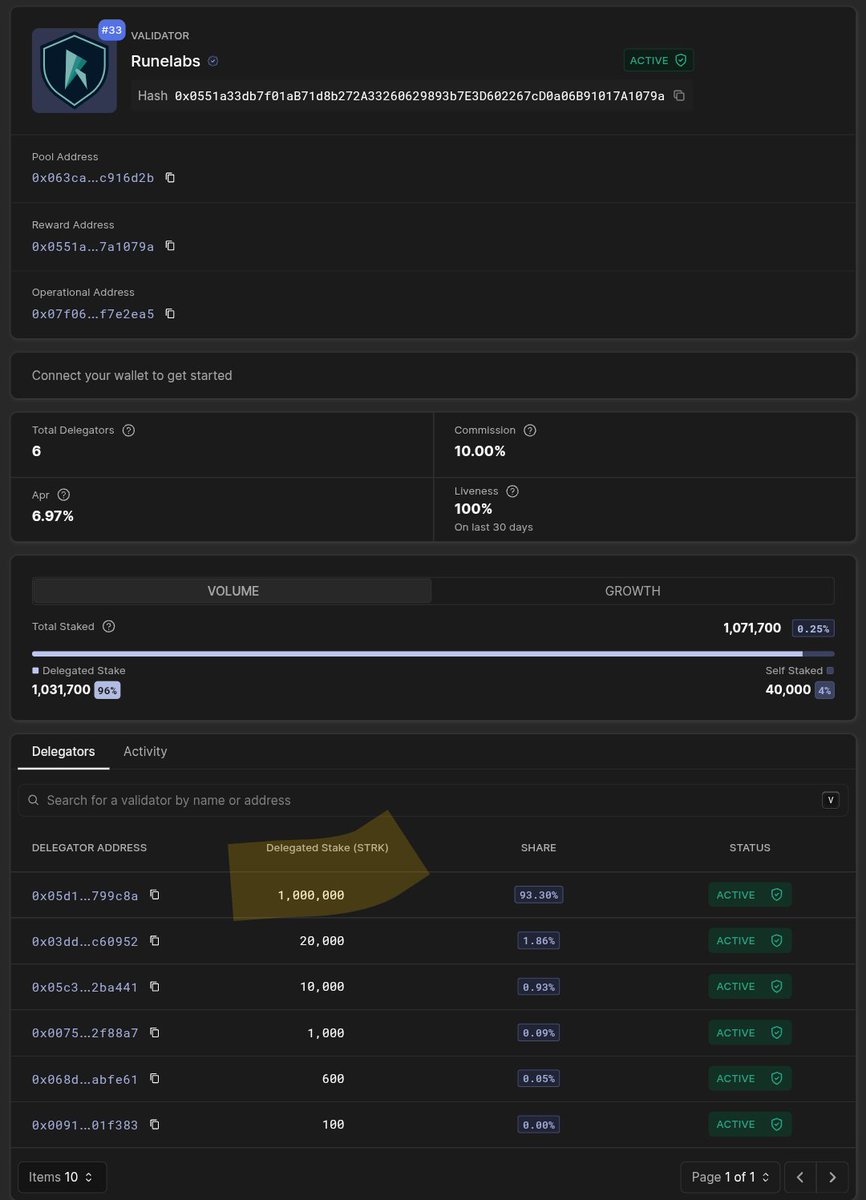The width and height of the screenshot is (866, 1200).
Task: Click ACTIVE status for 0x0091…01f383
Action: (x=750, y=1125)
